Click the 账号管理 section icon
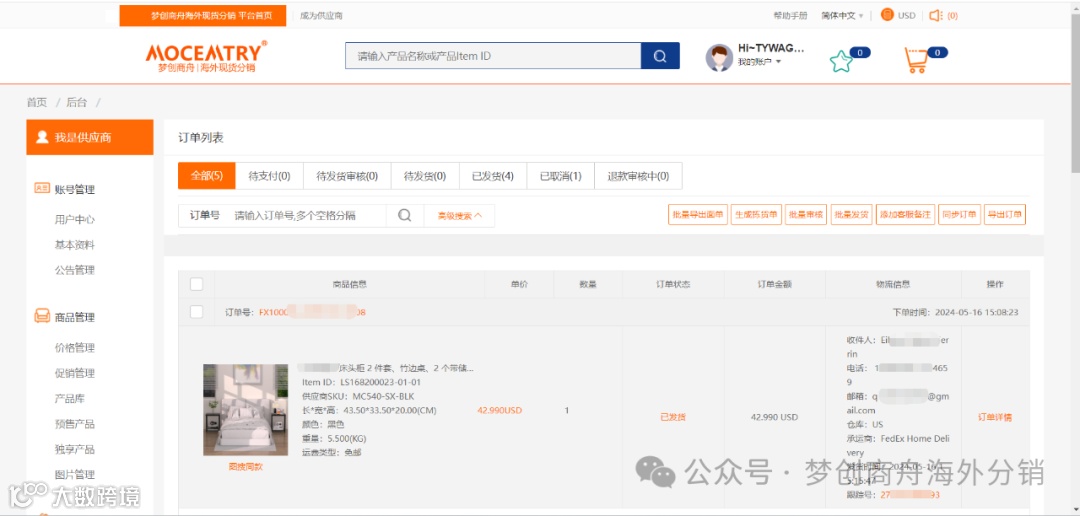Screen dimensions: 1080x516 click(42, 189)
